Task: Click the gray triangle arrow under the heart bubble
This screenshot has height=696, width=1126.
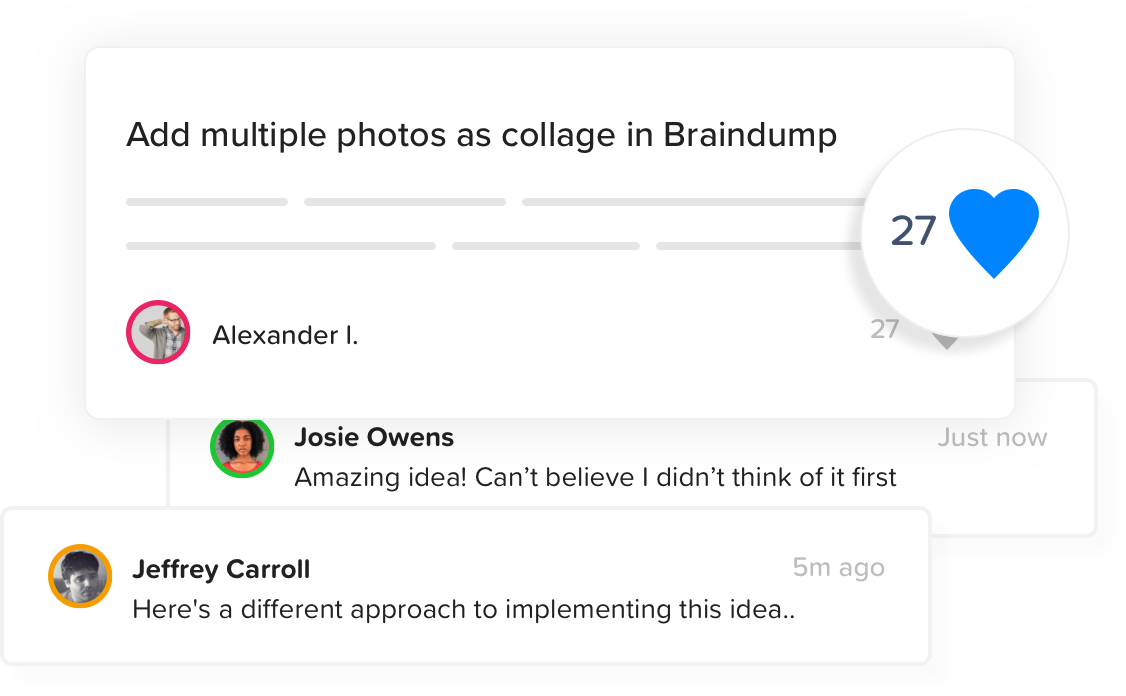Action: [x=946, y=342]
